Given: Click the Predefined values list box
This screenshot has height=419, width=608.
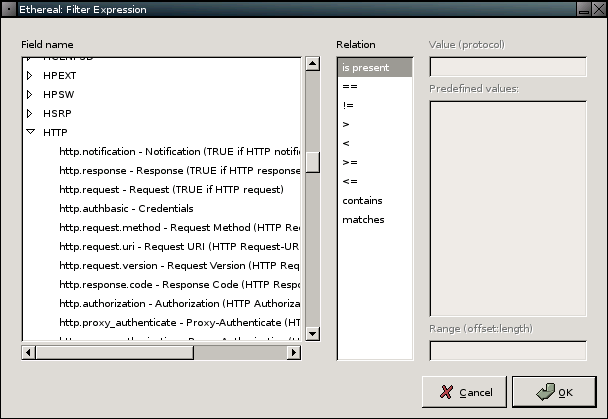Looking at the screenshot, I should tap(508, 209).
